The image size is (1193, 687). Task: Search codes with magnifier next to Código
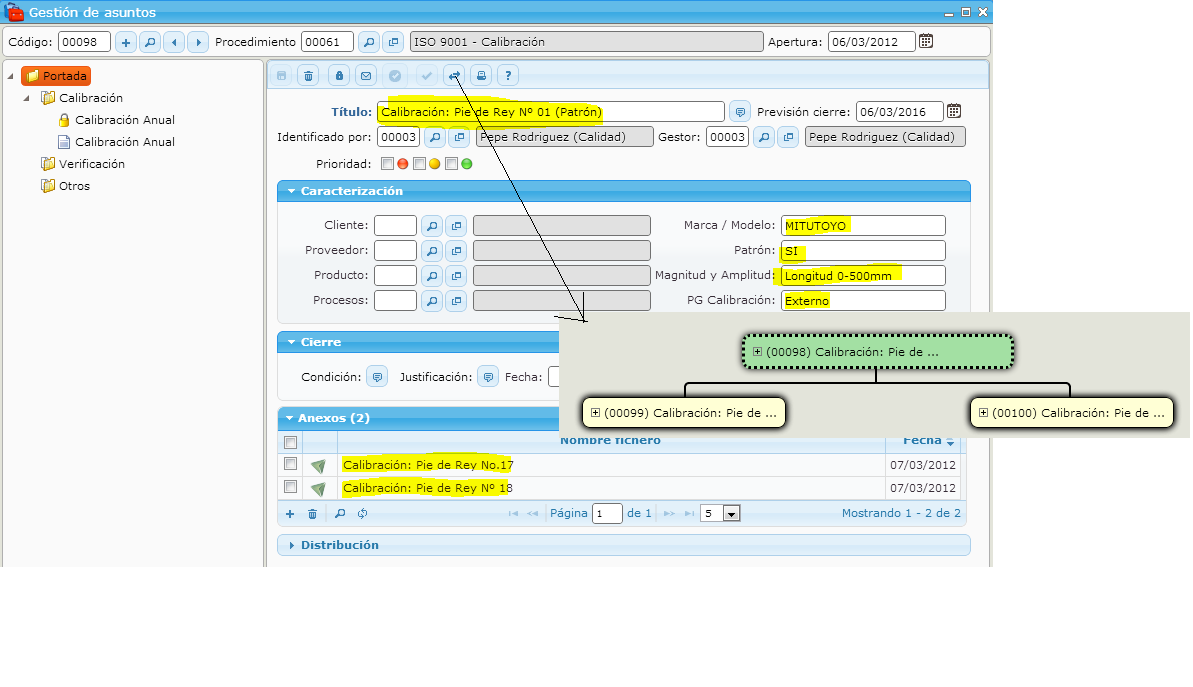pos(150,42)
